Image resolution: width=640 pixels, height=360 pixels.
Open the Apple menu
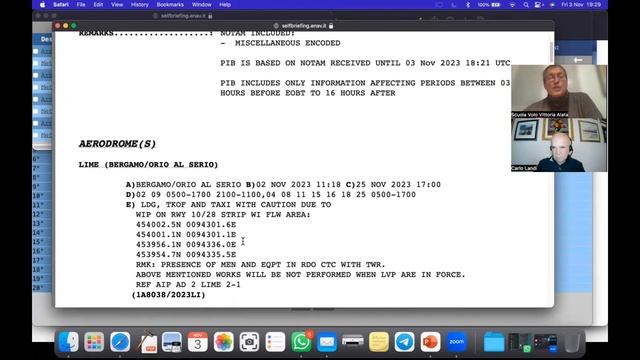42,4
